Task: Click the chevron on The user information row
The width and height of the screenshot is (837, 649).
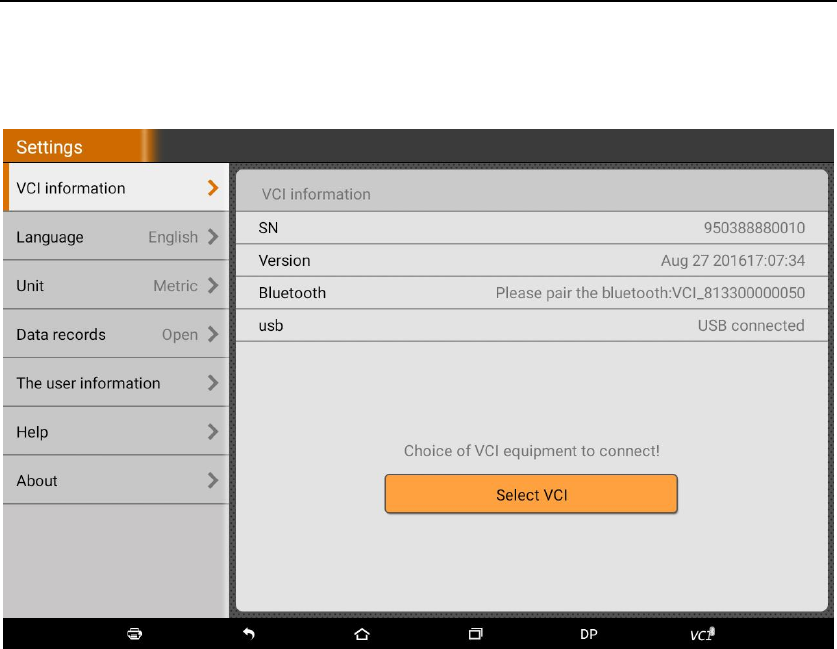Action: [x=213, y=383]
